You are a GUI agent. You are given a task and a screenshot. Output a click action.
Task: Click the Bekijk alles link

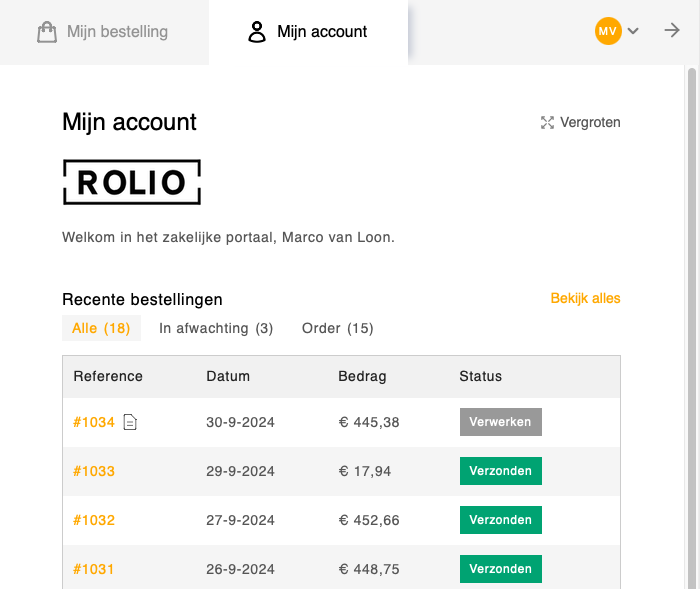click(x=585, y=298)
